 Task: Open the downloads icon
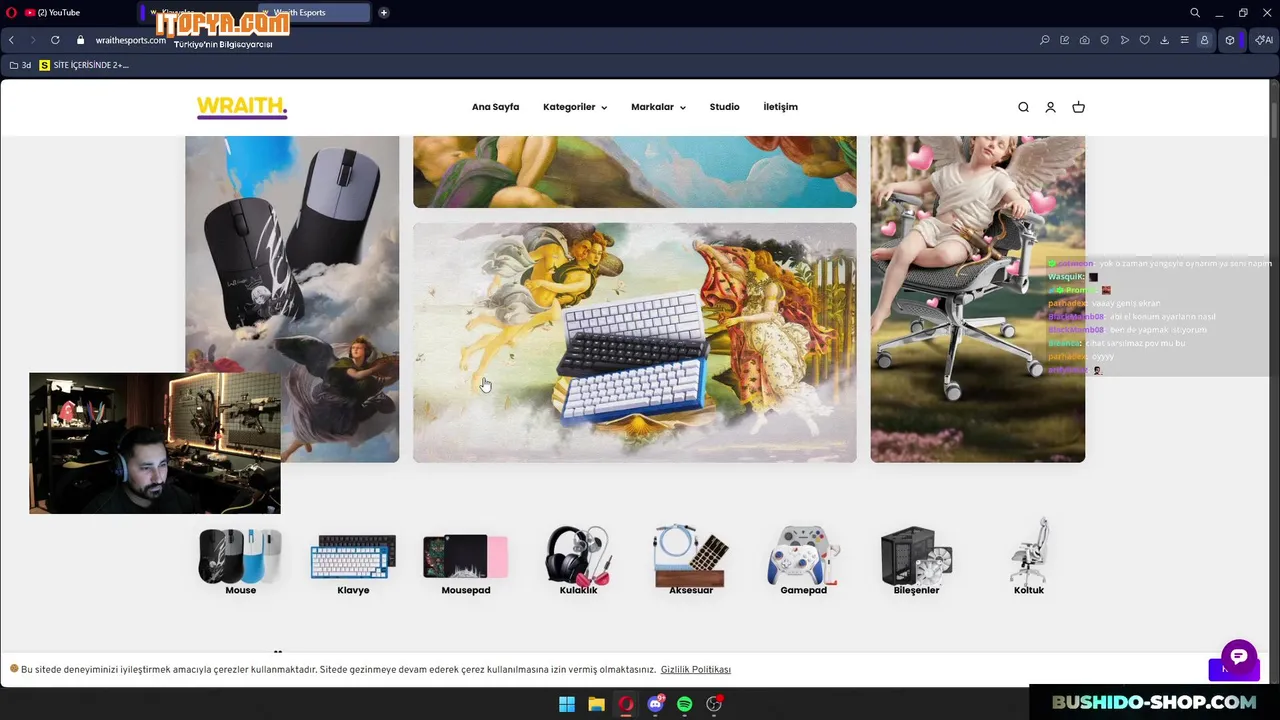tap(1165, 40)
